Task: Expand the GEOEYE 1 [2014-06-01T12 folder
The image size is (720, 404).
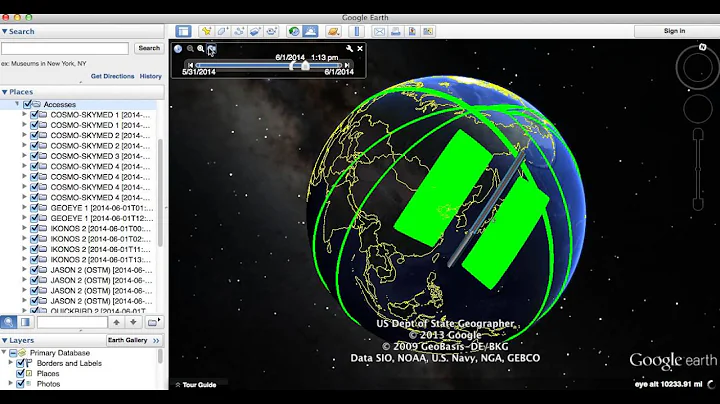Action: 24,218
